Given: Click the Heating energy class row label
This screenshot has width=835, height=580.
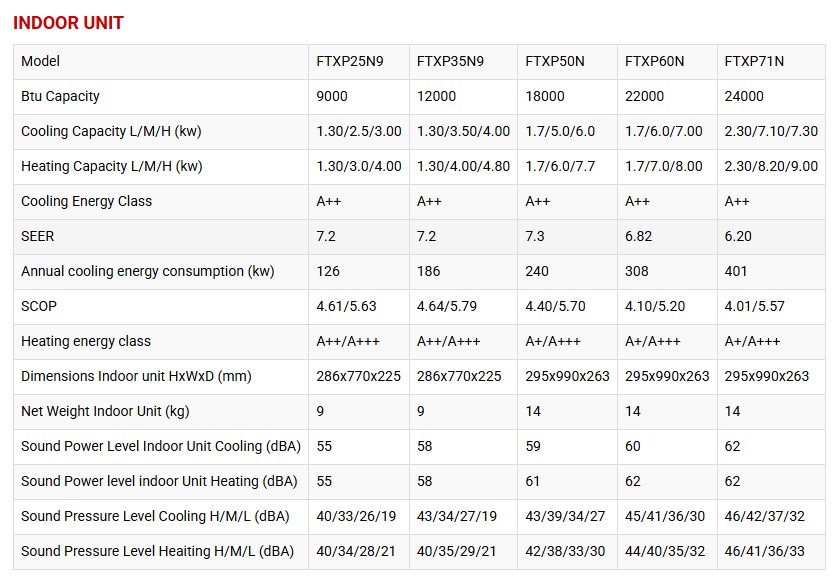Looking at the screenshot, I should (x=86, y=341).
